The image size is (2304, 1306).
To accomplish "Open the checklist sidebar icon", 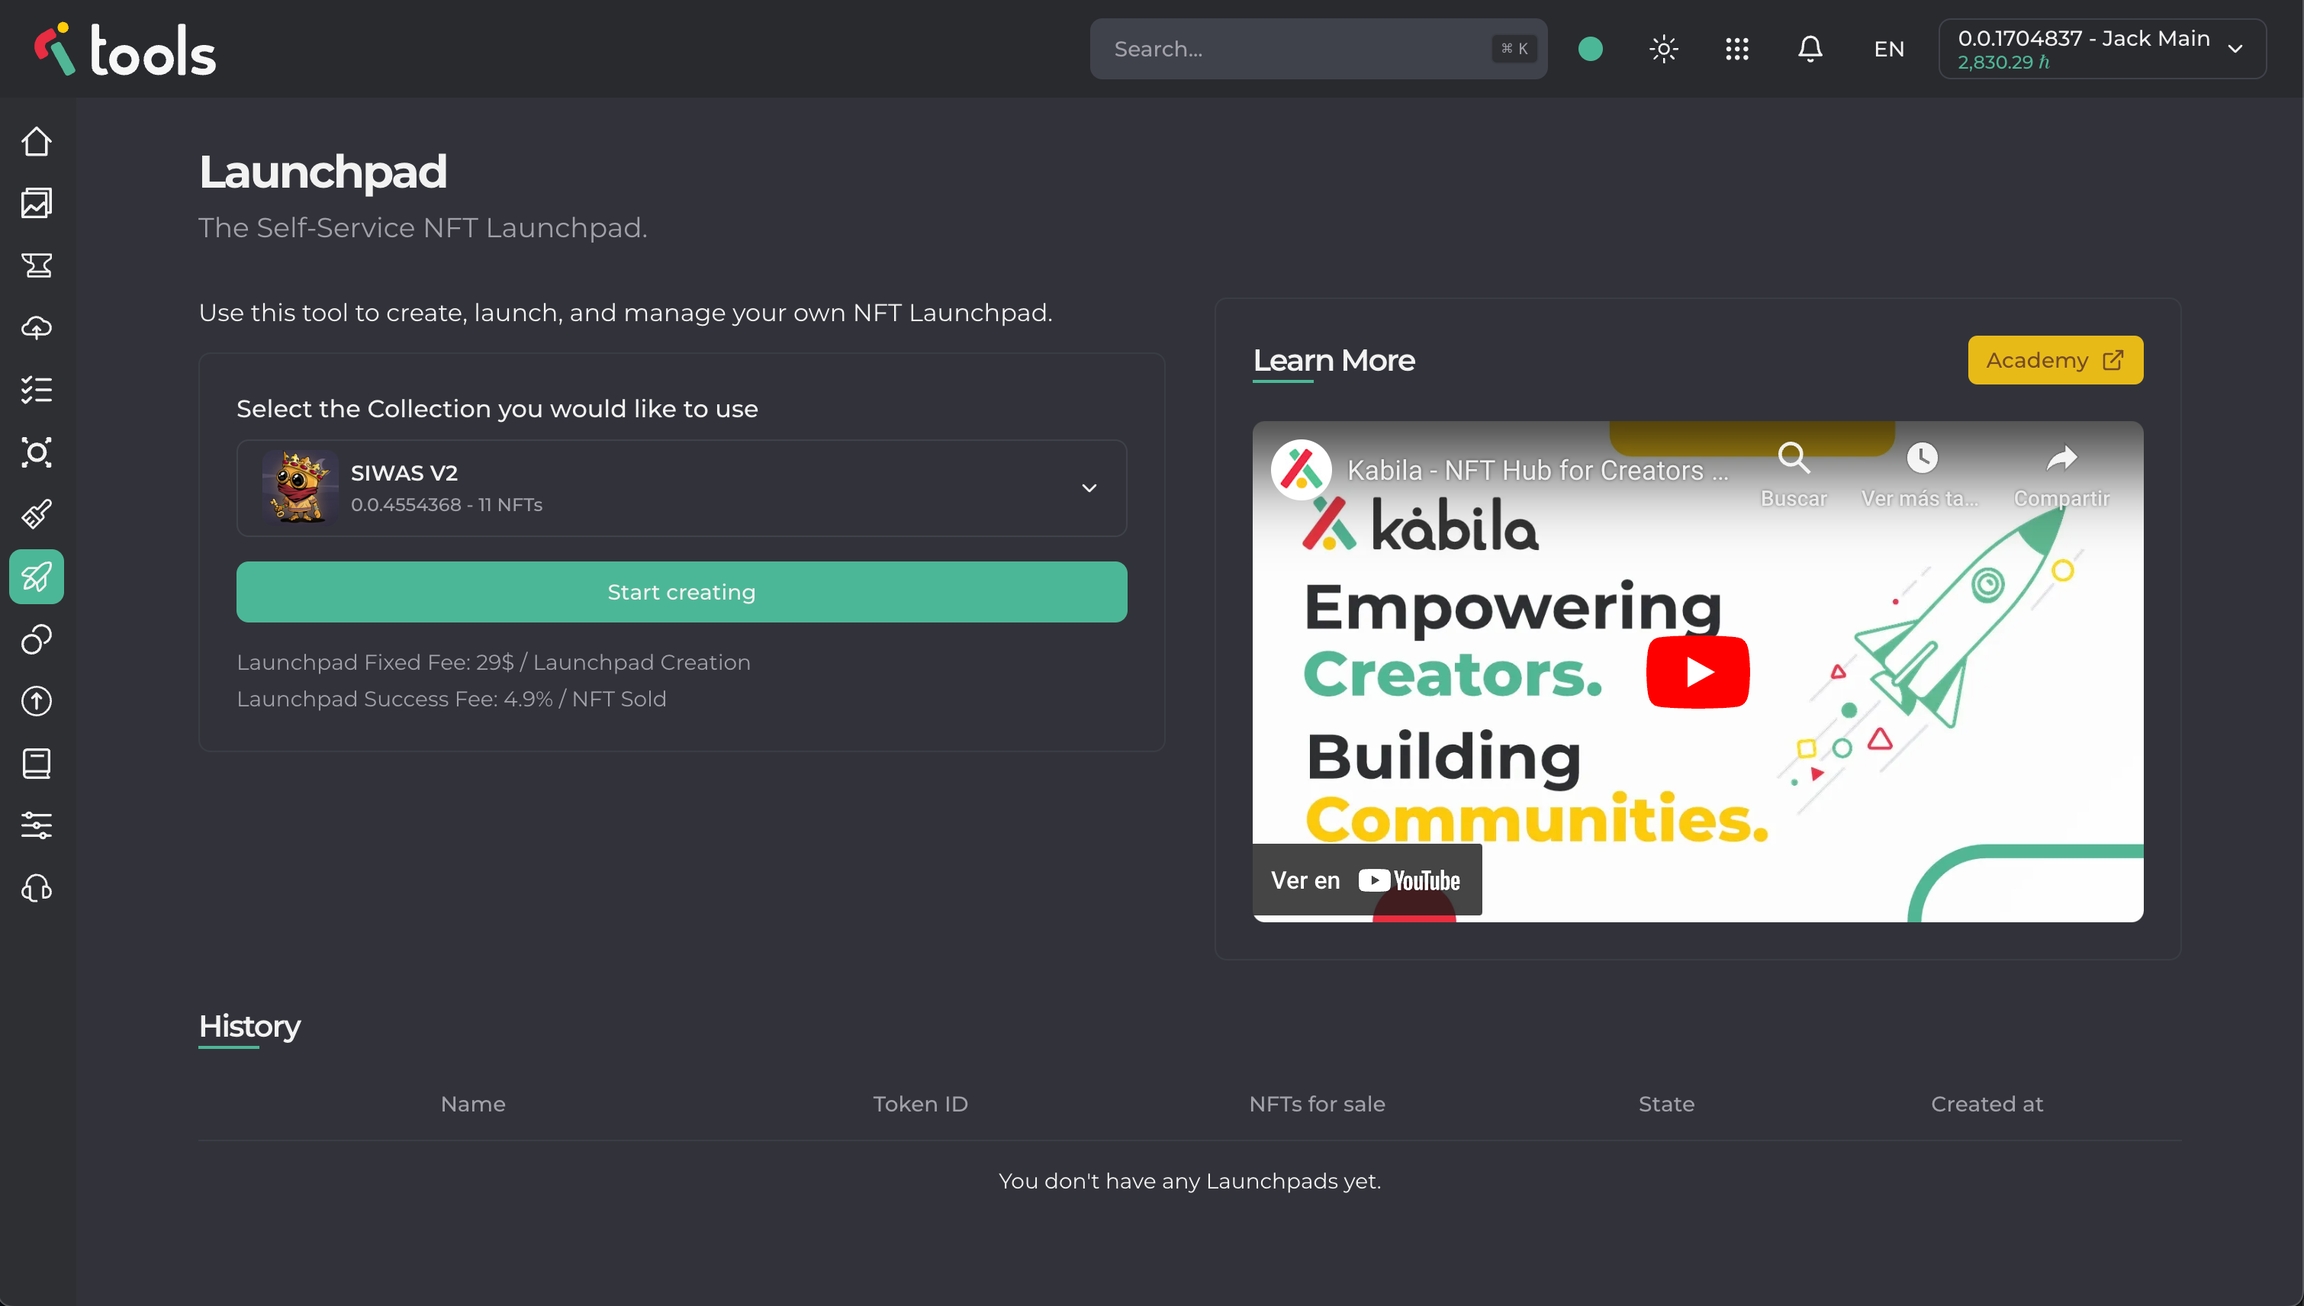I will coord(37,390).
